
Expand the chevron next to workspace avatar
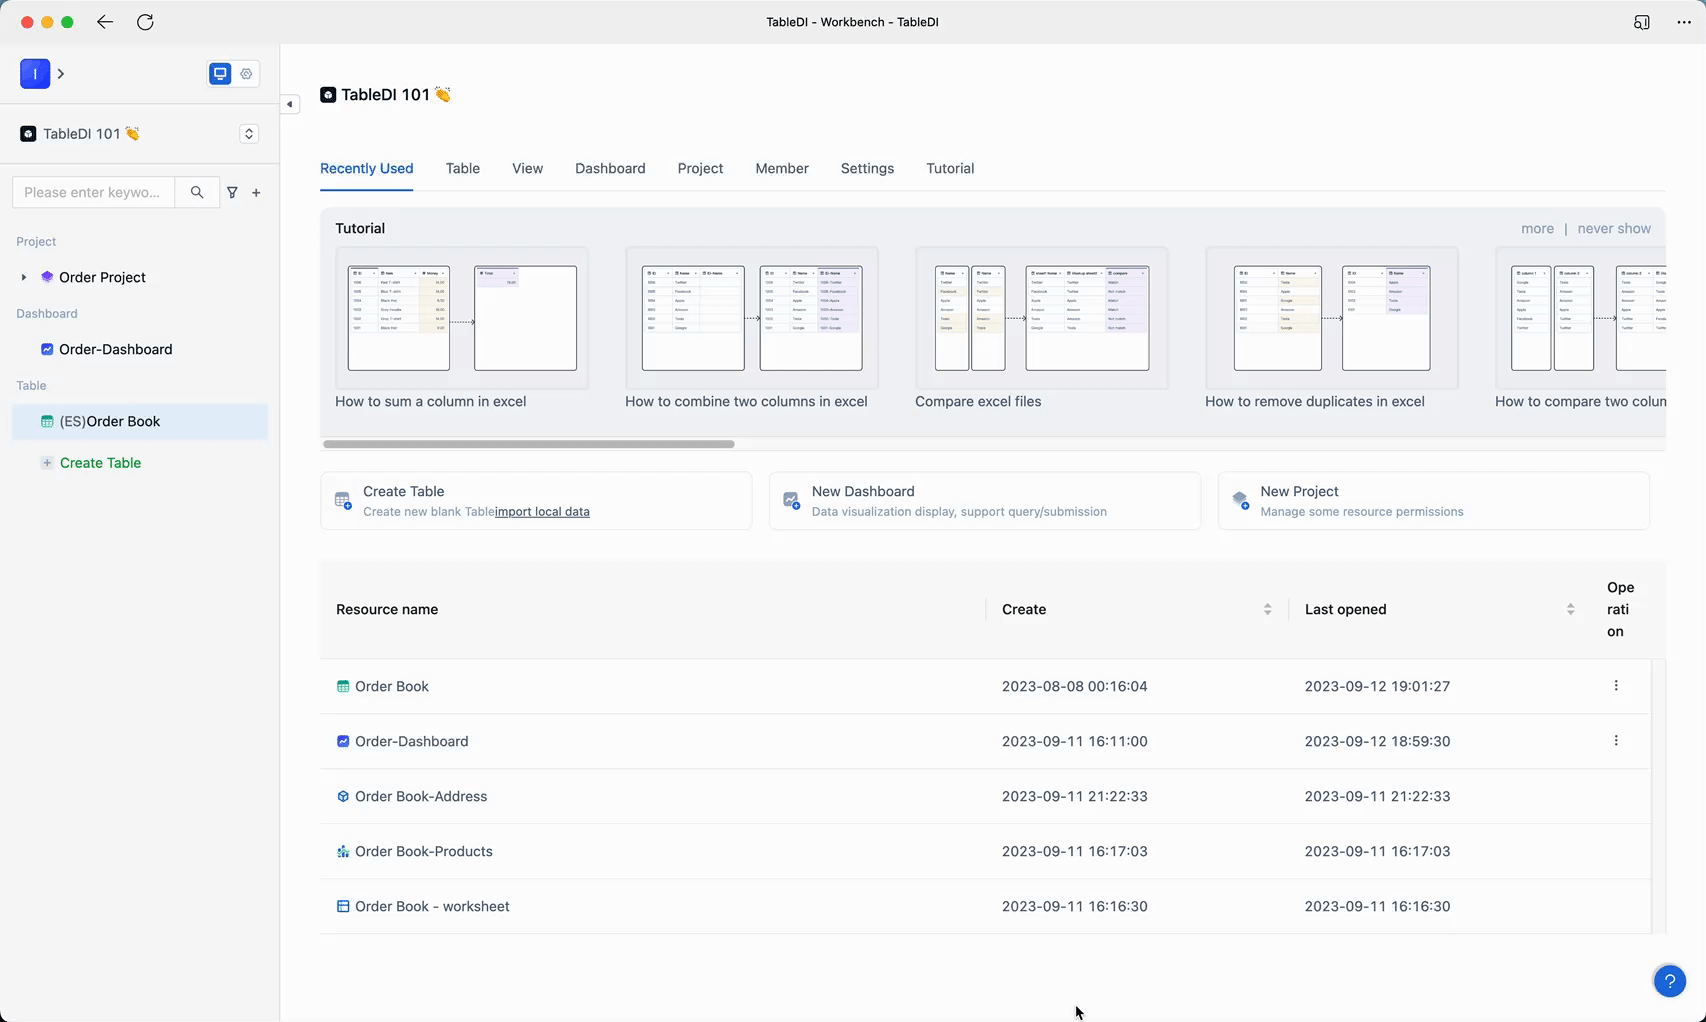61,73
